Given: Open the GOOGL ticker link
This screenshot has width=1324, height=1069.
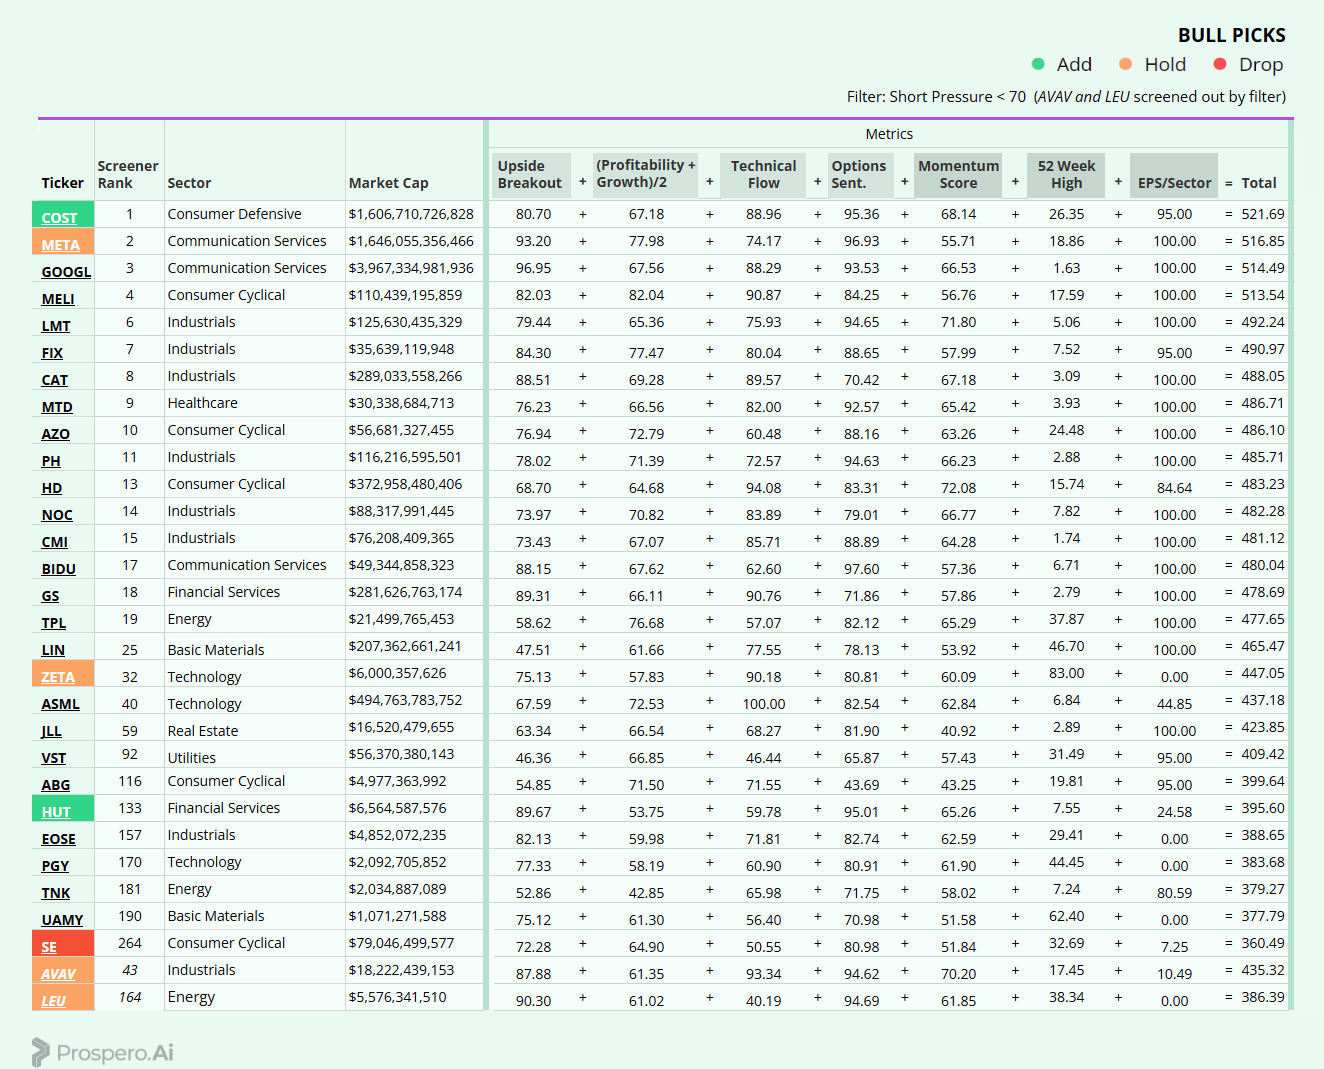Looking at the screenshot, I should click(66, 272).
